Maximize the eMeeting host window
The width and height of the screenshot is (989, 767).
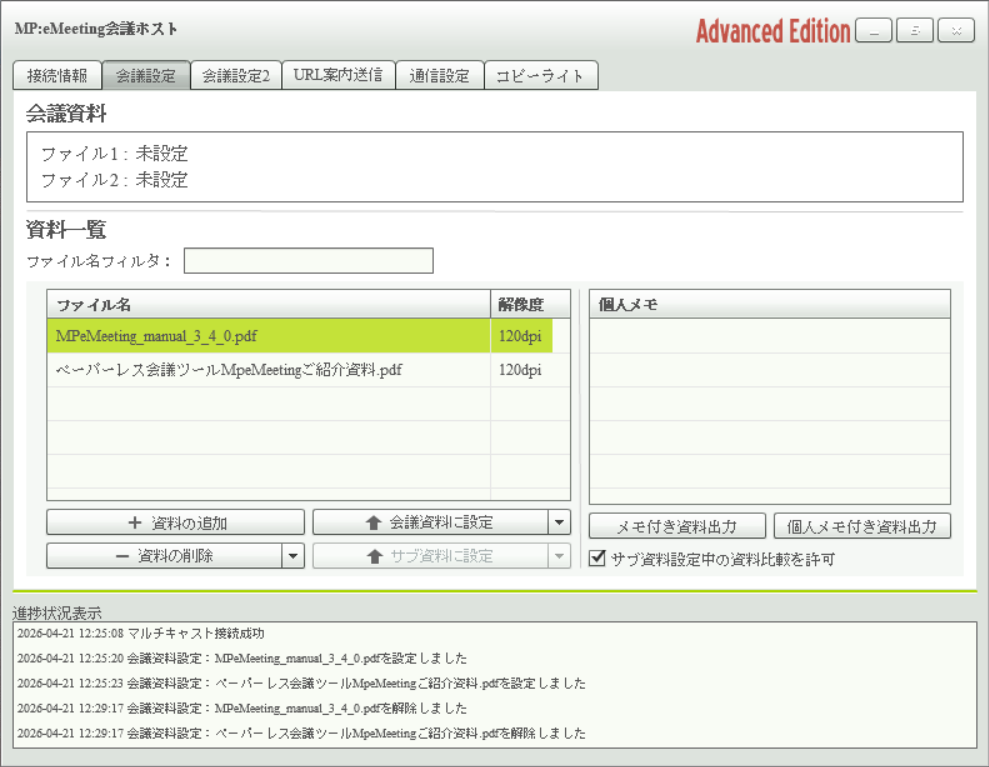914,31
